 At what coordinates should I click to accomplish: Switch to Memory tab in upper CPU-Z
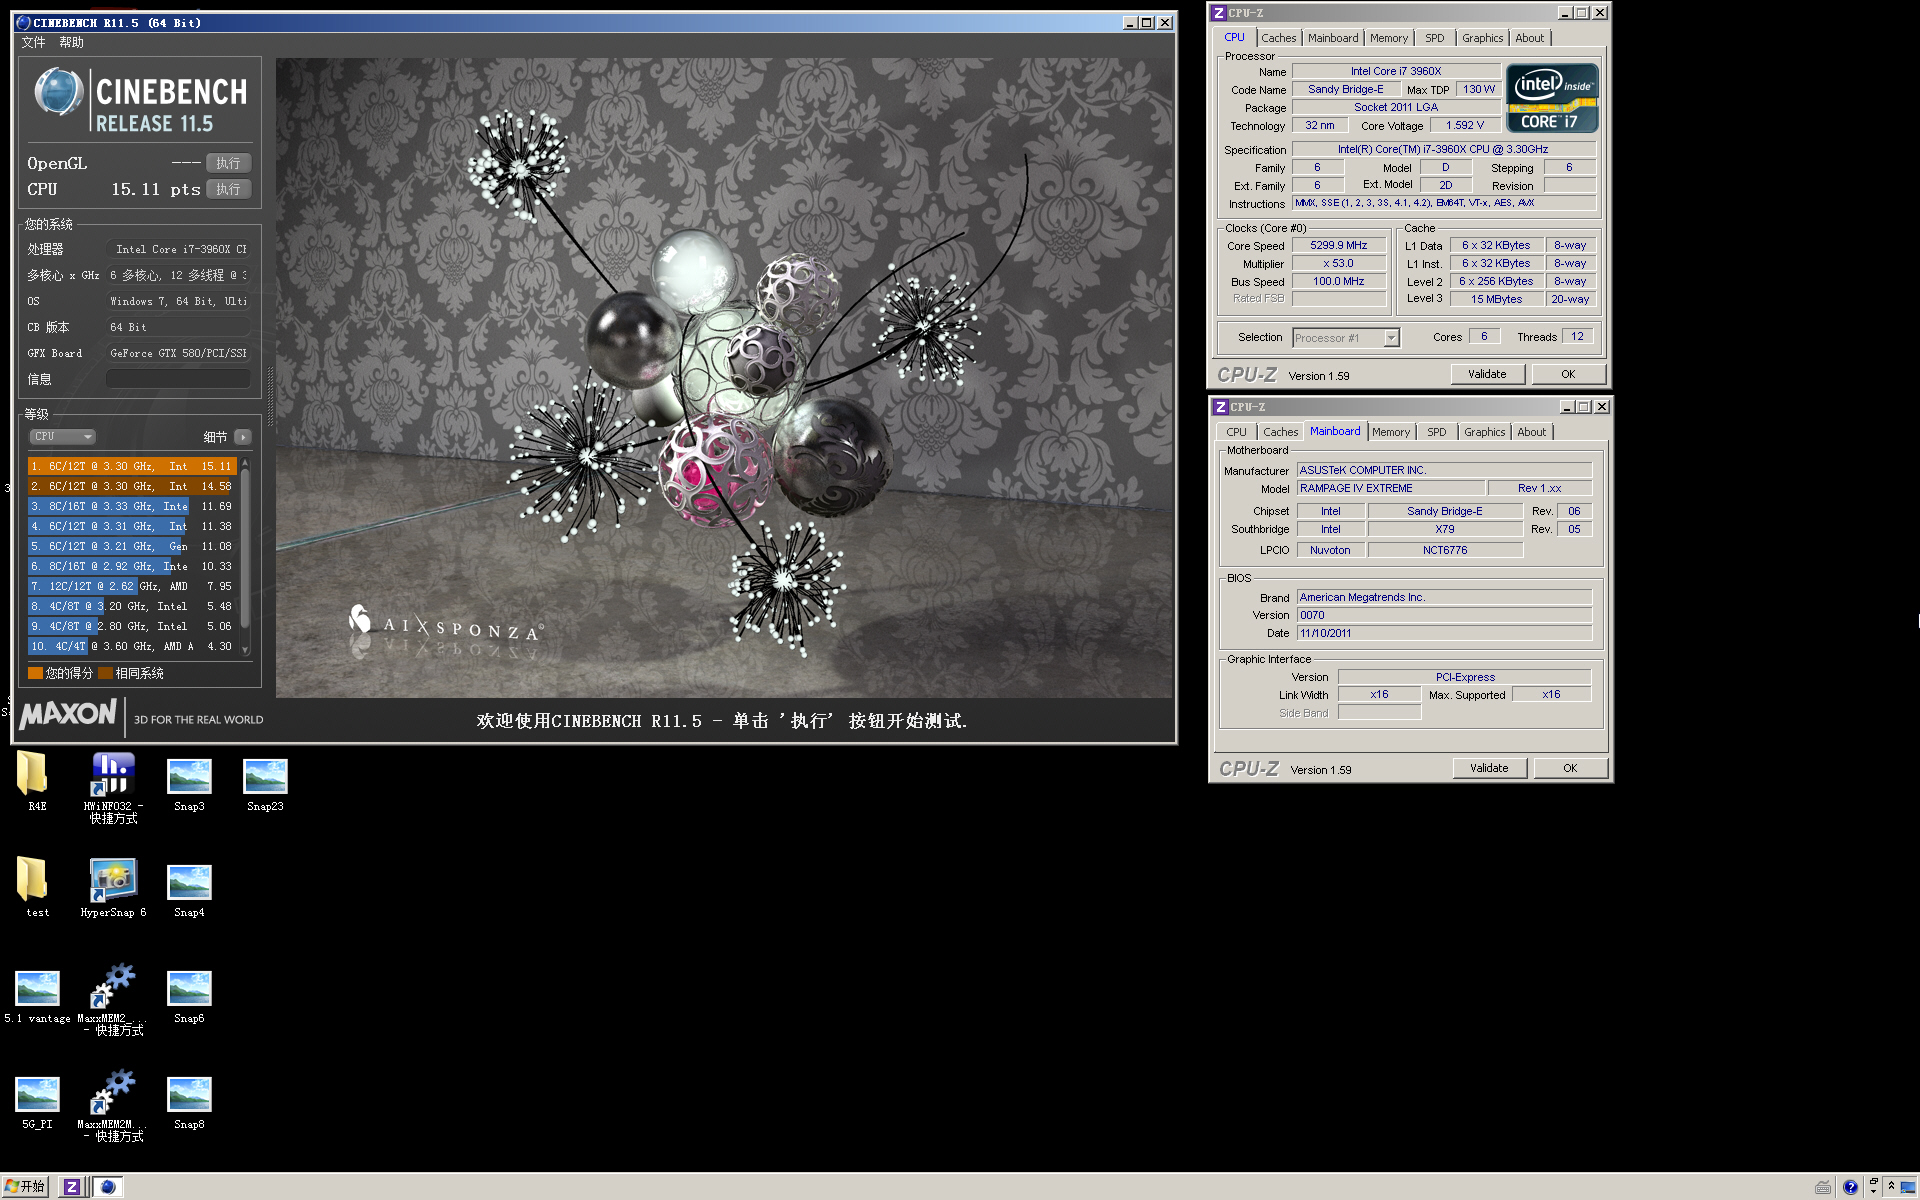tap(1389, 38)
